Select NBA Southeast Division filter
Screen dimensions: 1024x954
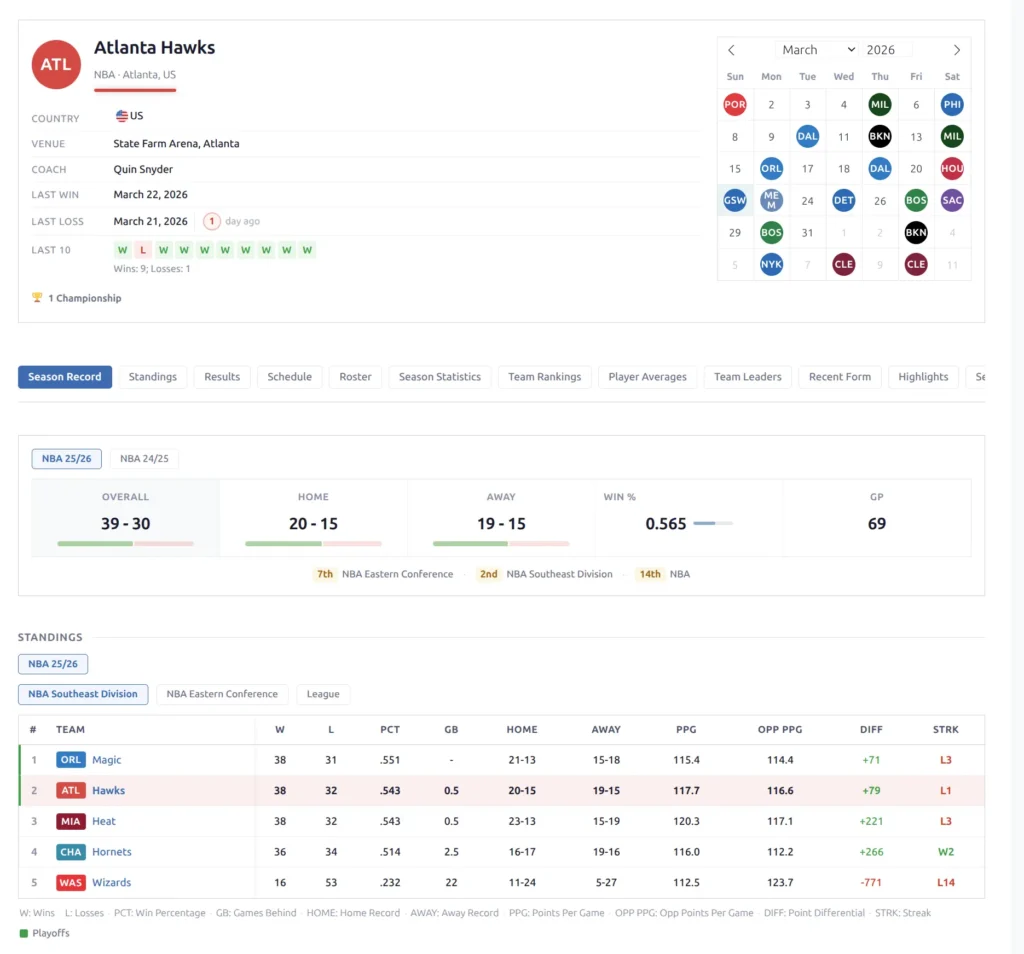click(x=83, y=694)
